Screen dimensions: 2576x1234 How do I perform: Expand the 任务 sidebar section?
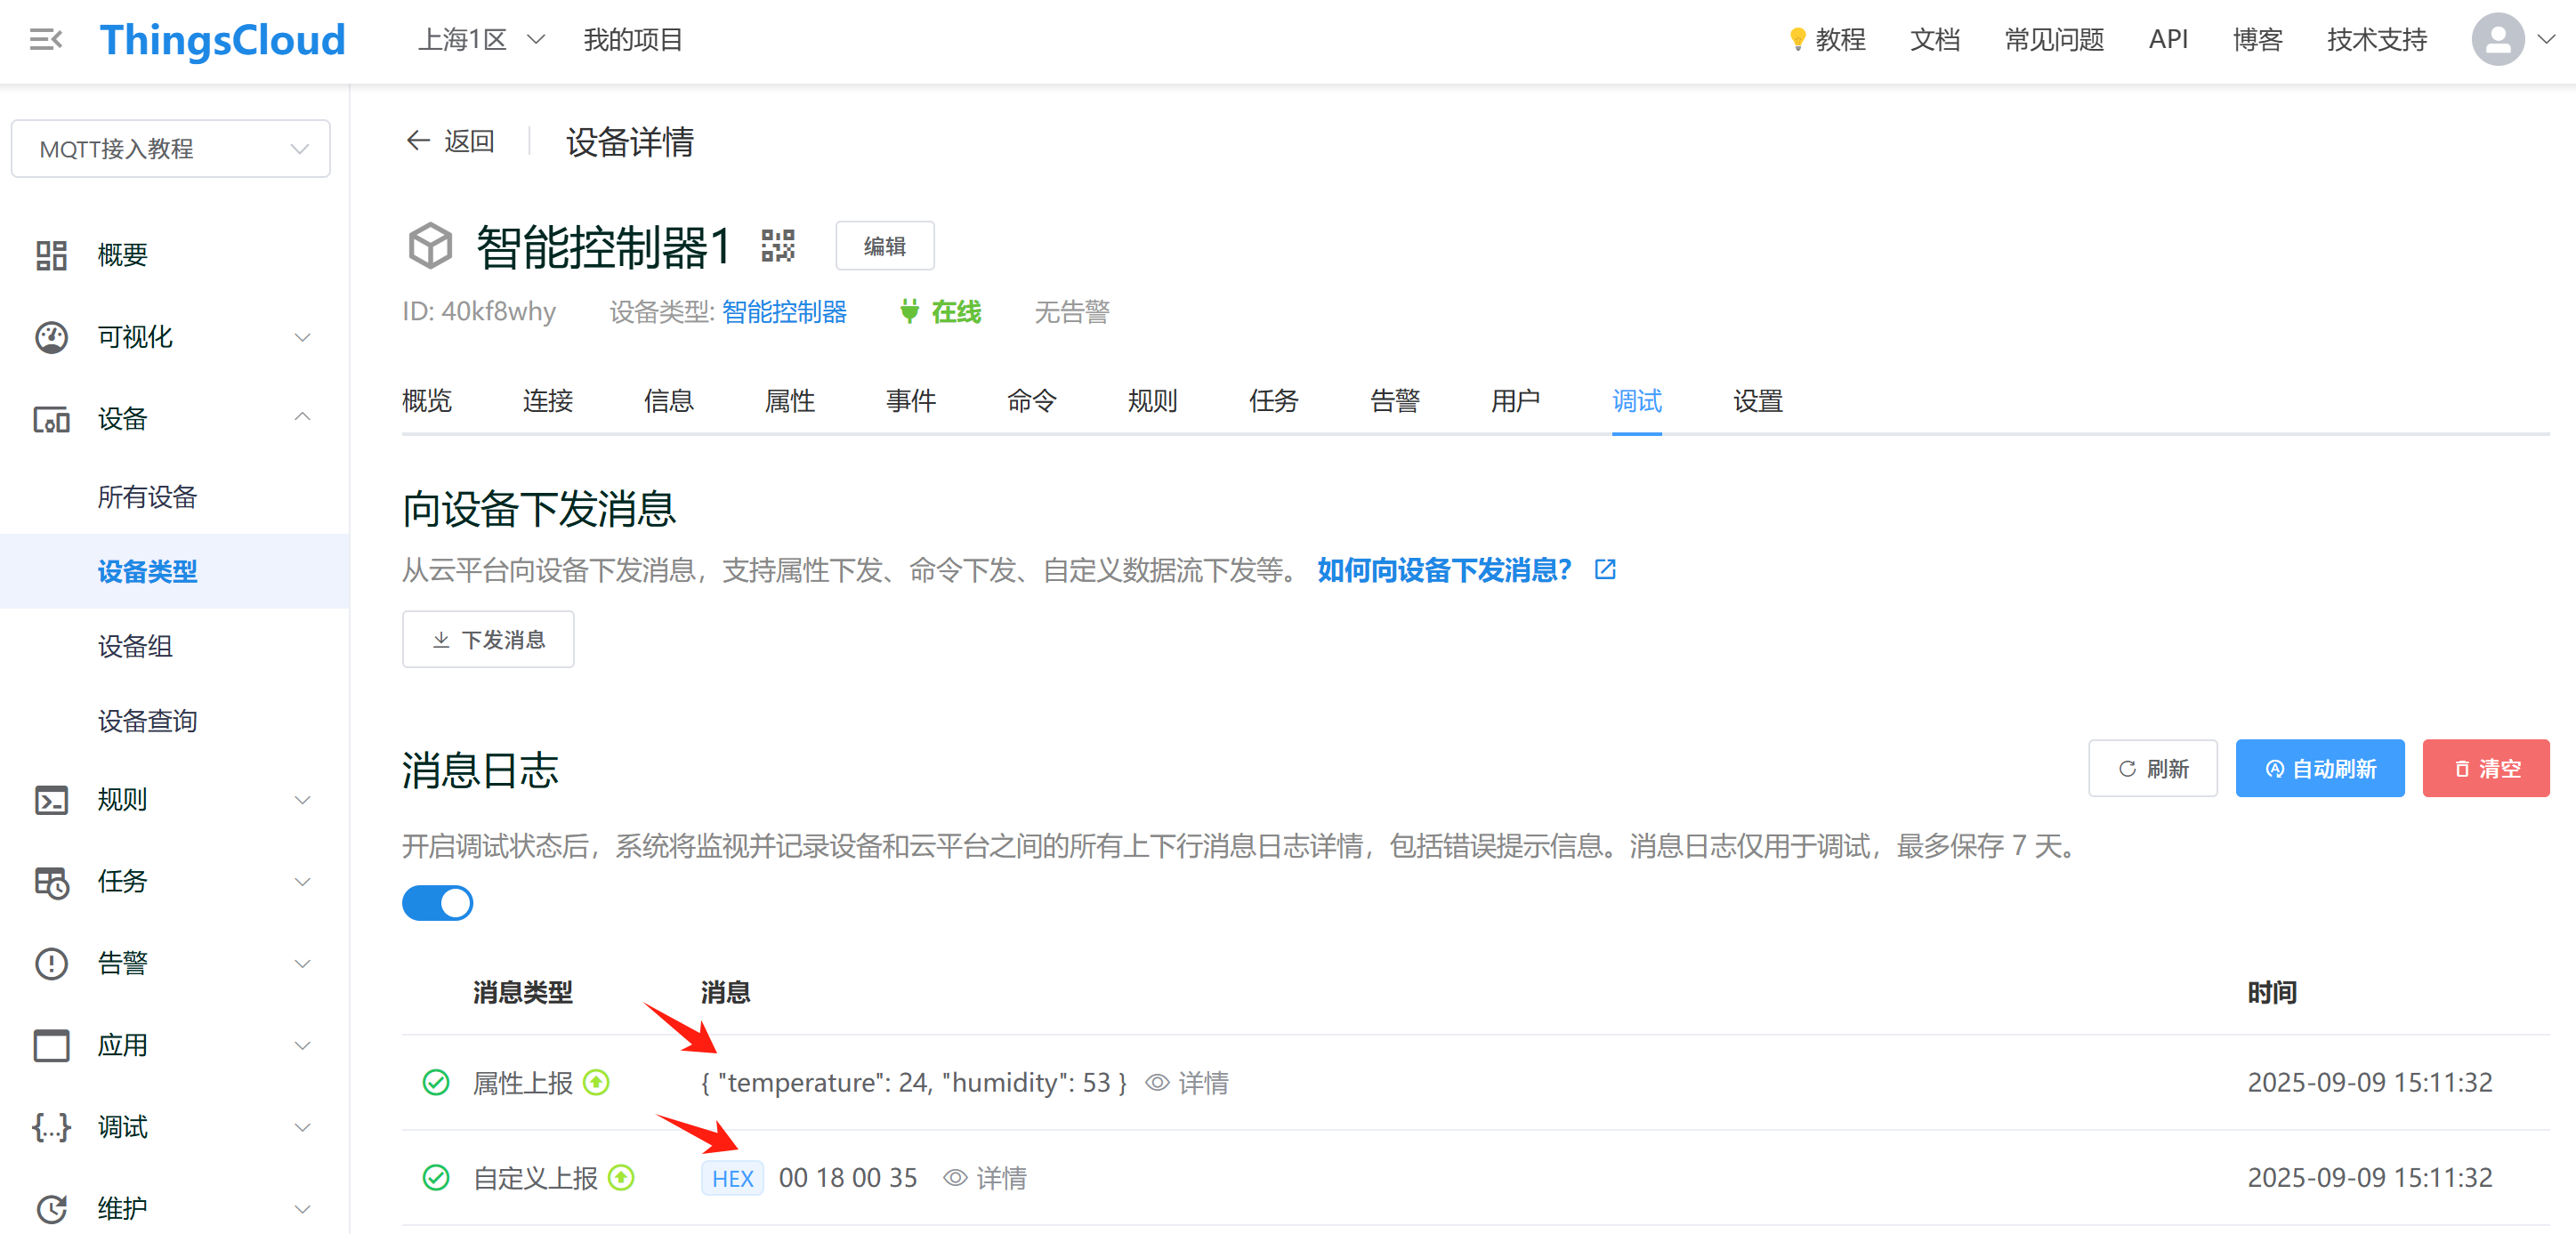(303, 882)
